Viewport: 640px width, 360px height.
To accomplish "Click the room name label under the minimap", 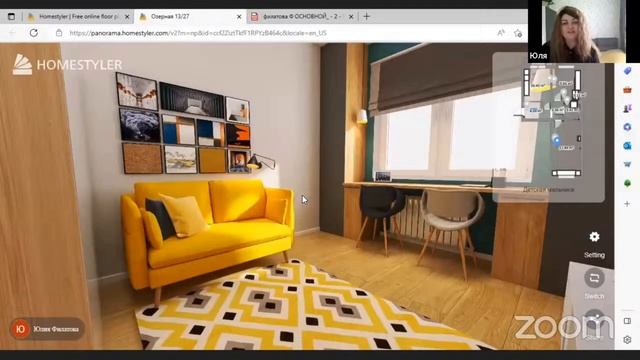I will point(548,190).
